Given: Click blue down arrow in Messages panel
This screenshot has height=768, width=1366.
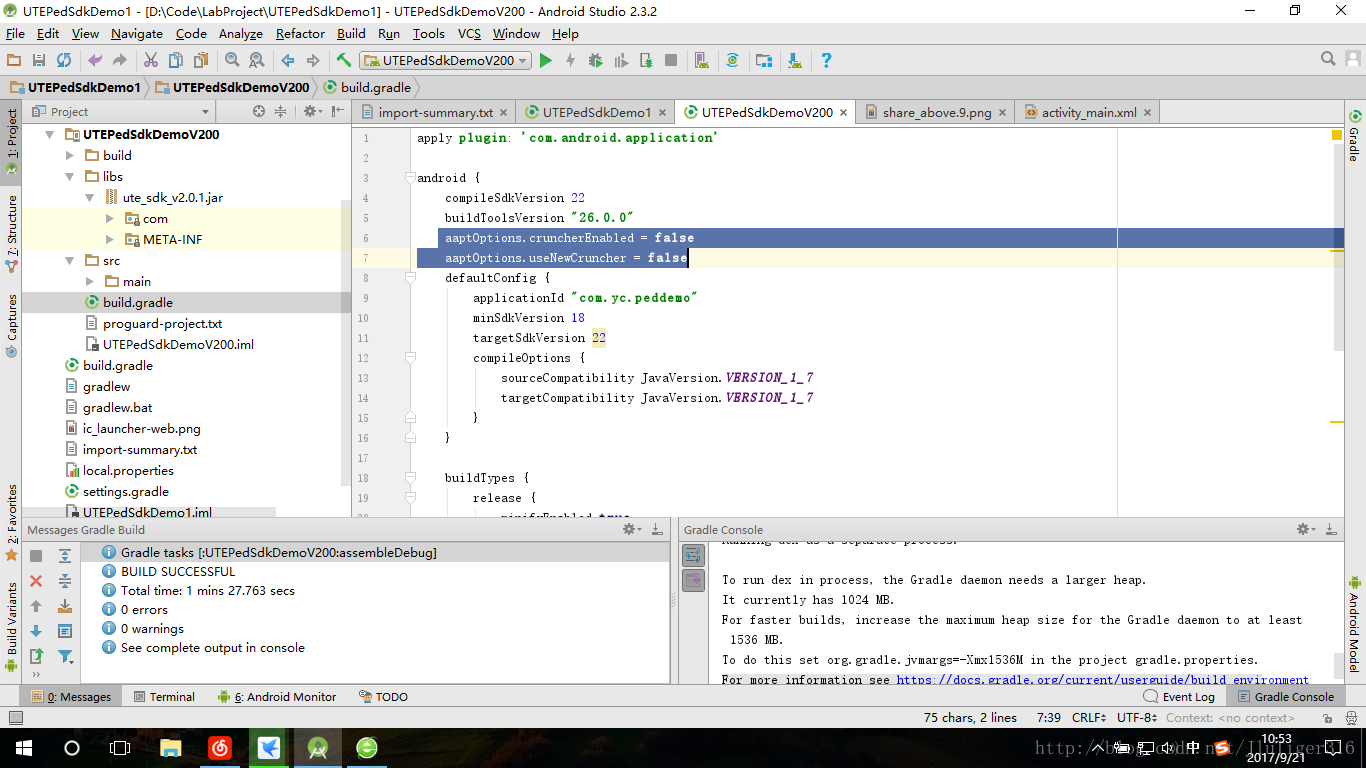Looking at the screenshot, I should pyautogui.click(x=36, y=631).
